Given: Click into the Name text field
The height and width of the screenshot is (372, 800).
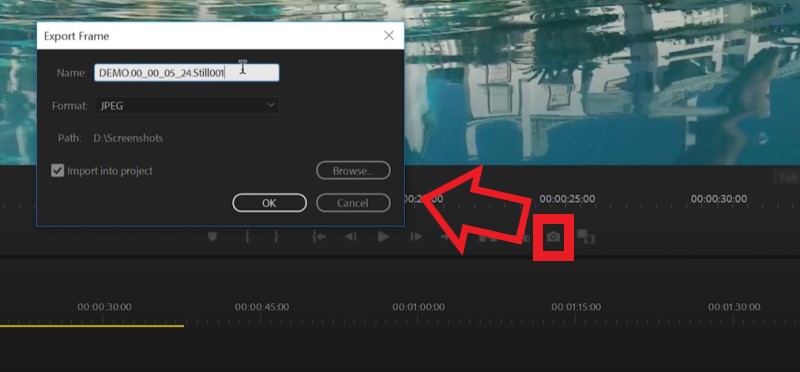Looking at the screenshot, I should tap(186, 72).
